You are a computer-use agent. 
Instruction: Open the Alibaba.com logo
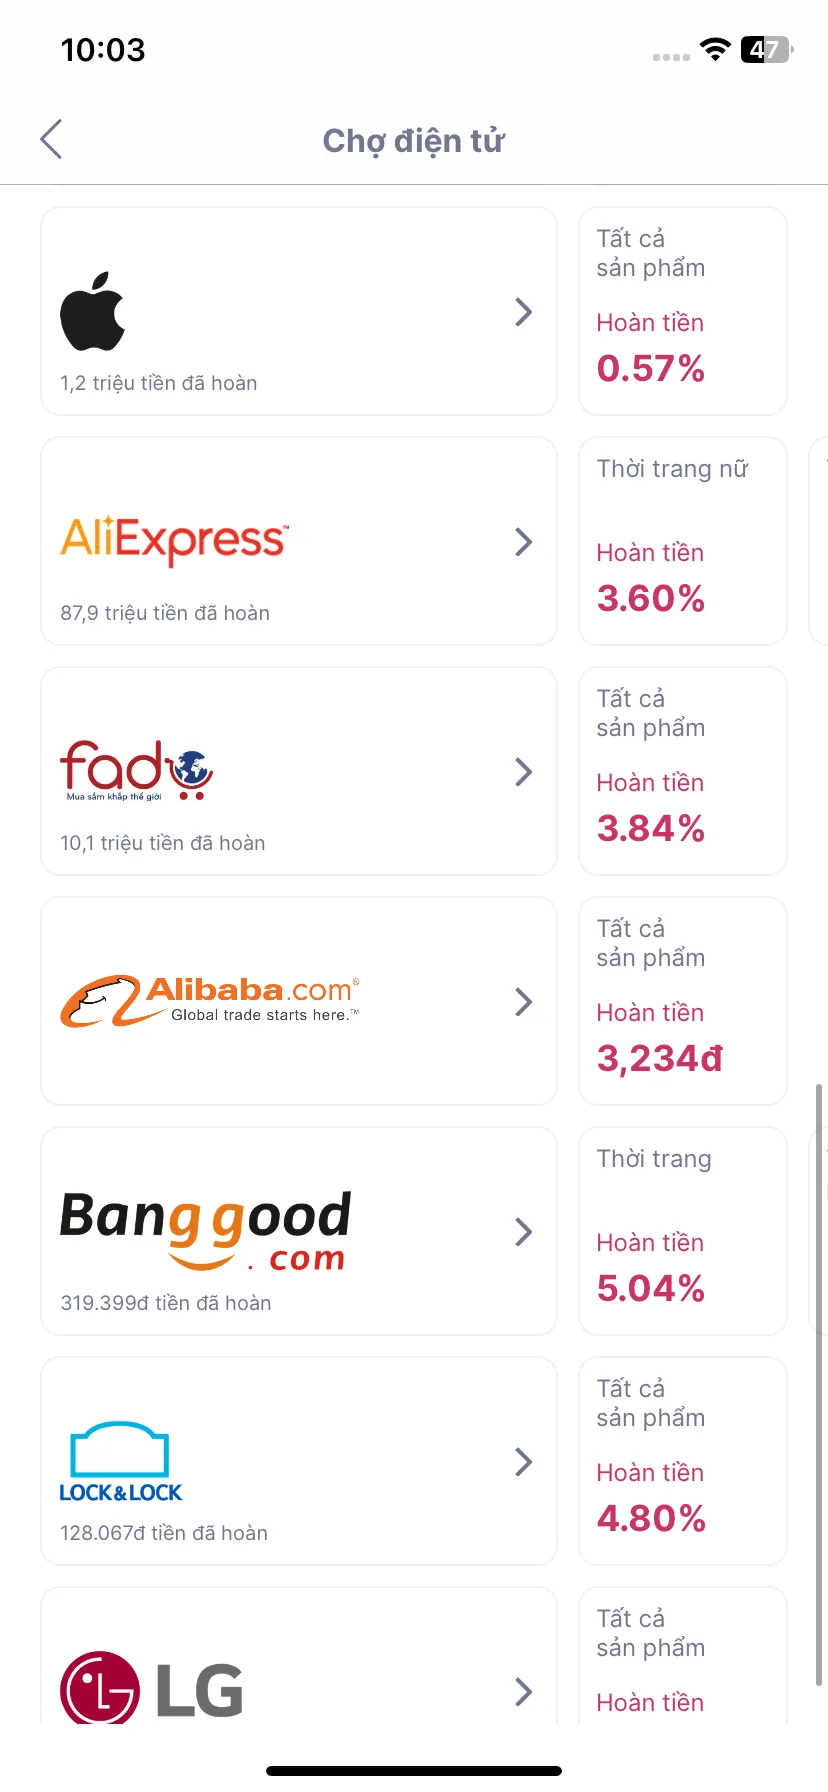pos(210,1001)
